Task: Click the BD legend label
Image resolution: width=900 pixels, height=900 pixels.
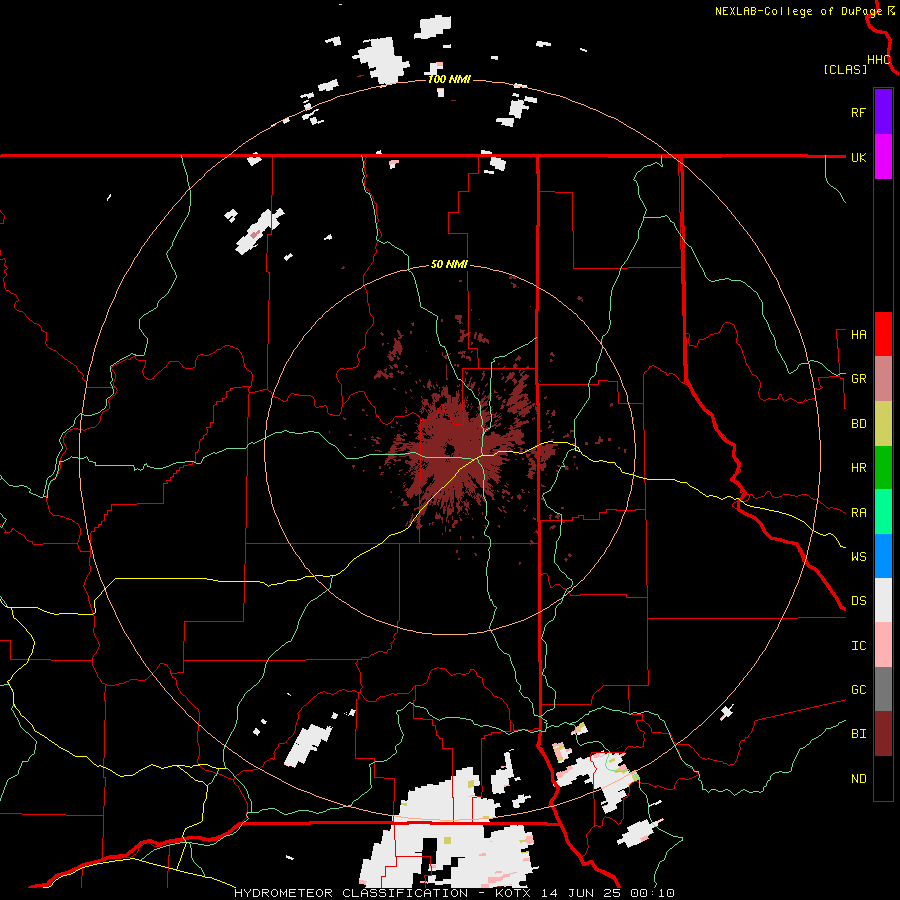Action: coord(858,424)
